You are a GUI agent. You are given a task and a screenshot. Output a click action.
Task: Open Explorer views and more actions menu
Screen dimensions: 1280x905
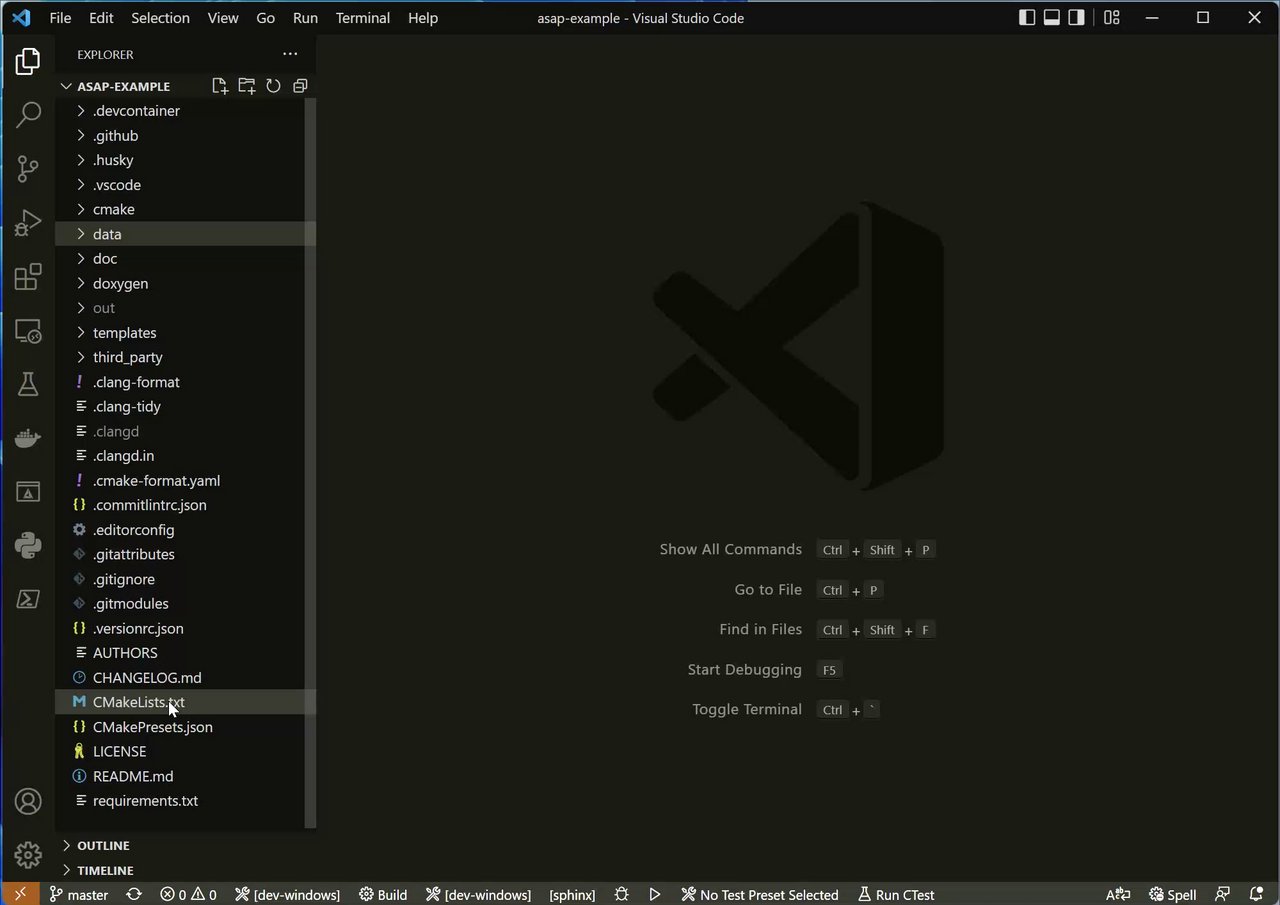(x=290, y=54)
